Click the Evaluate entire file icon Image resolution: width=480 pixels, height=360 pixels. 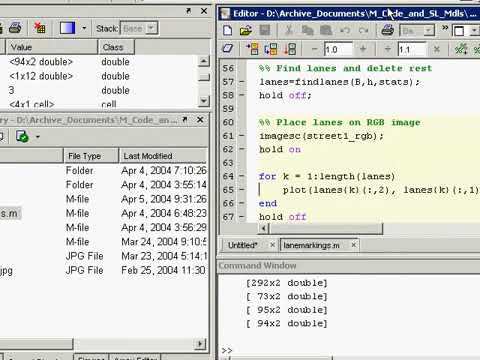[x=290, y=49]
